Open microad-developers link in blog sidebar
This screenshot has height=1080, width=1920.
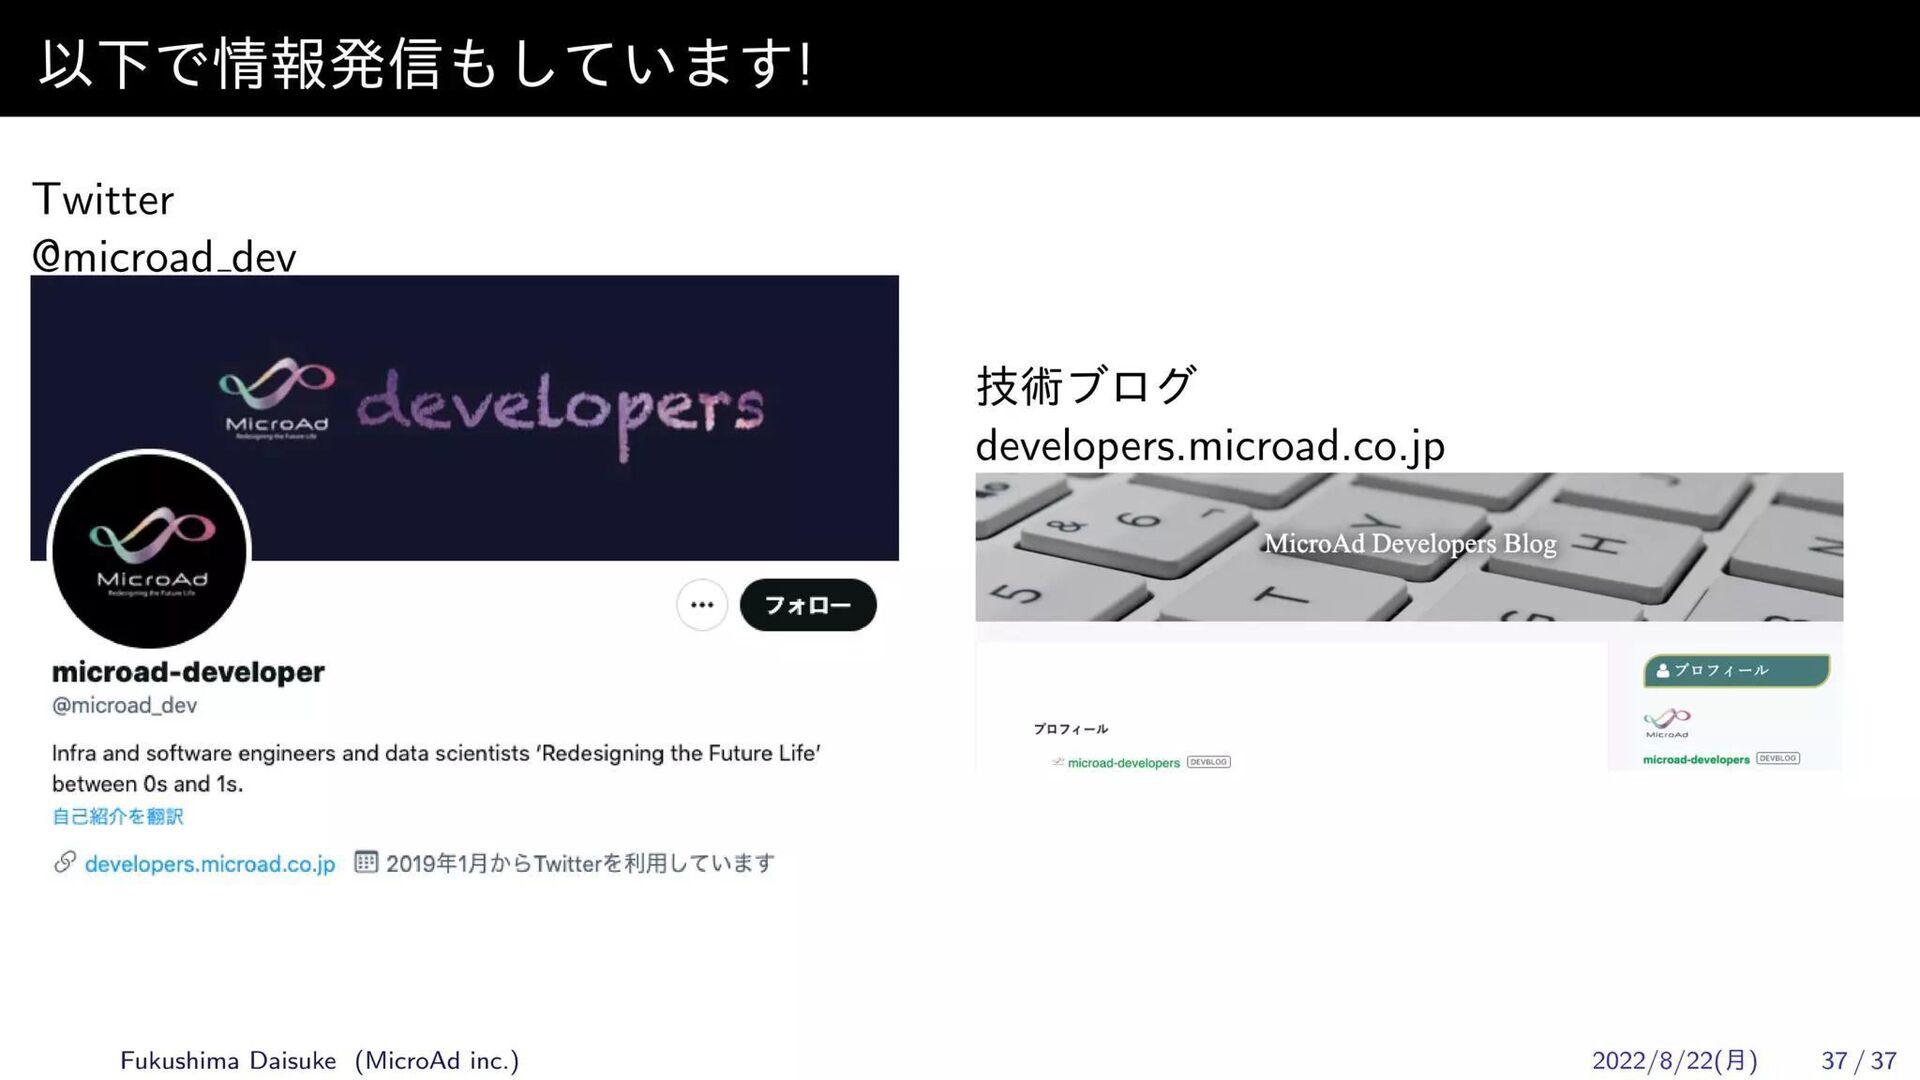(1696, 760)
